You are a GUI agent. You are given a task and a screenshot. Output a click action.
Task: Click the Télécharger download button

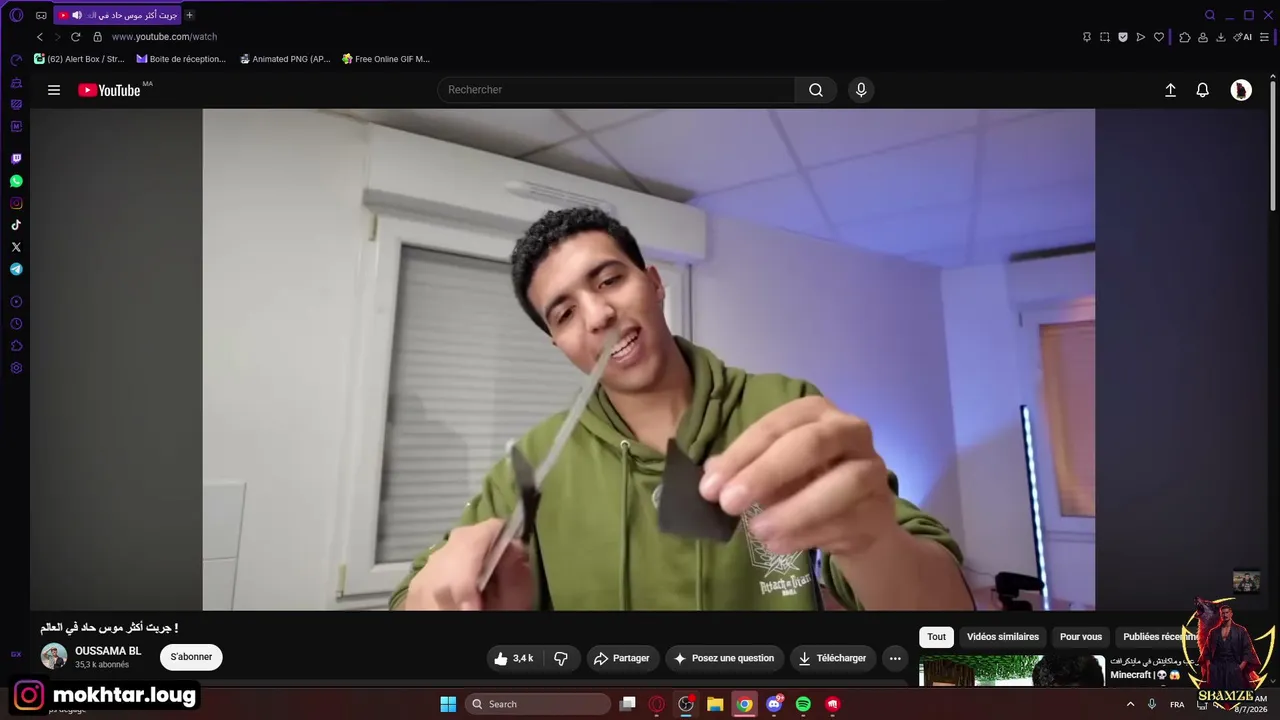tap(832, 658)
